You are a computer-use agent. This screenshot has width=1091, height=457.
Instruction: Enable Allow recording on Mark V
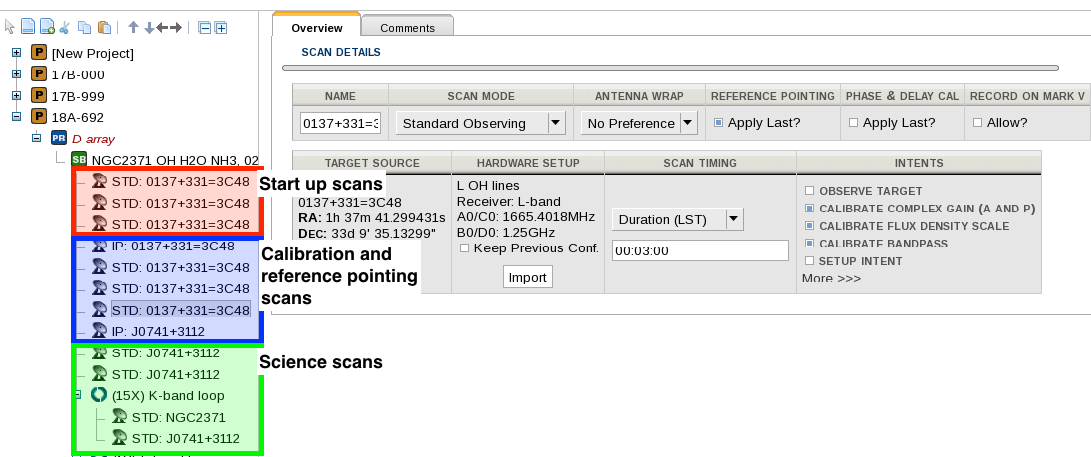click(x=977, y=123)
